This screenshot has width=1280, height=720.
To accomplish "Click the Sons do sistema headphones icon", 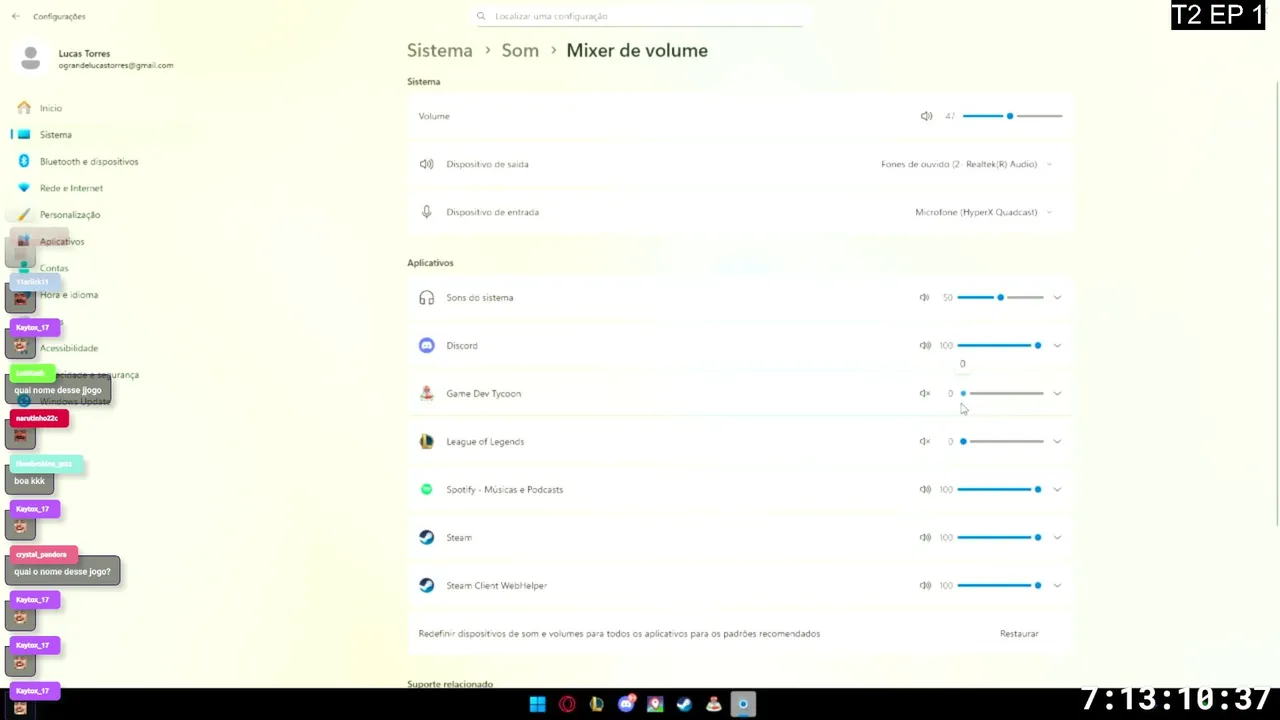I will point(427,297).
